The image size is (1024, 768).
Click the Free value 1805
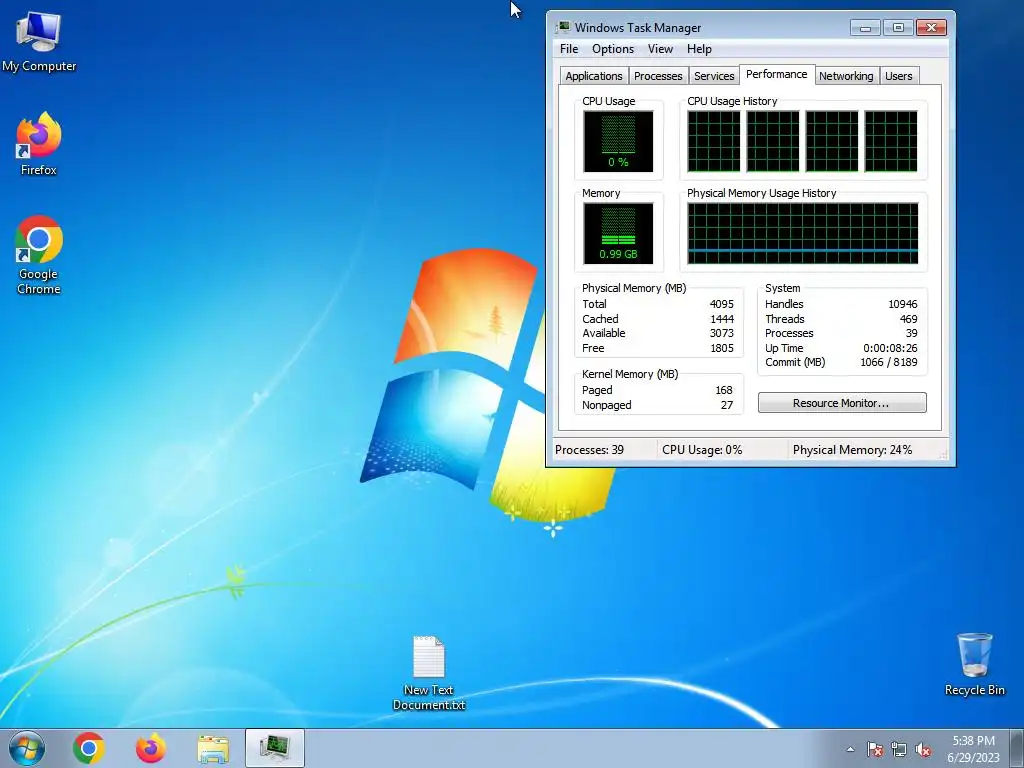tap(722, 348)
